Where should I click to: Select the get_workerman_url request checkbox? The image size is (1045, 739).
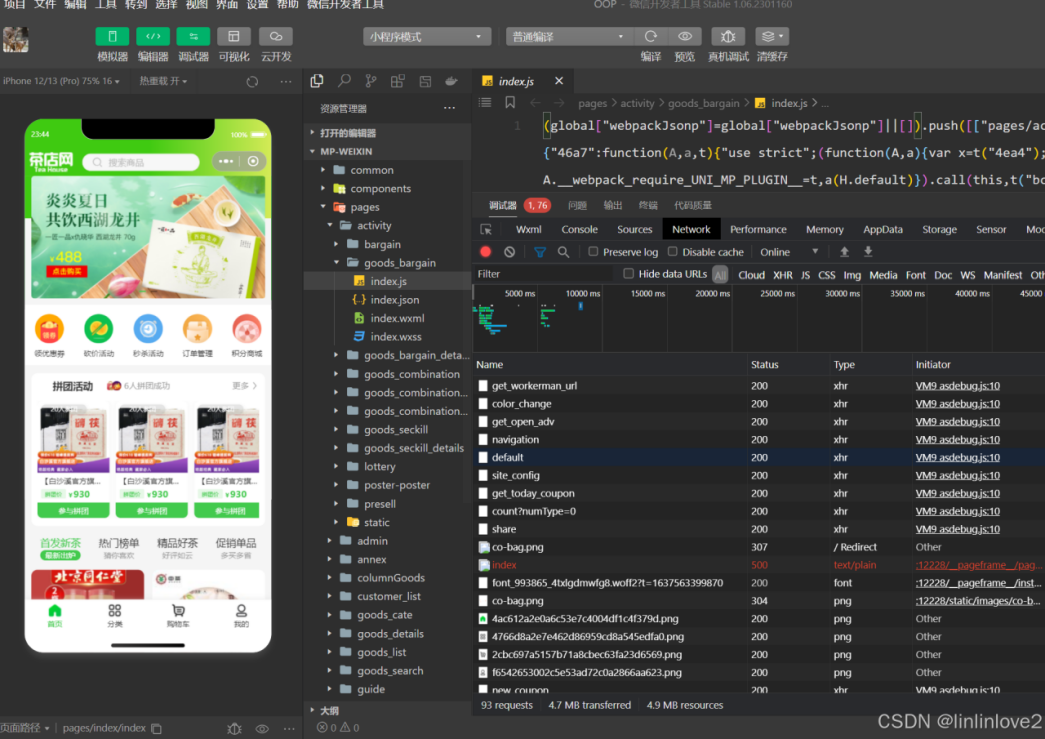coord(483,386)
